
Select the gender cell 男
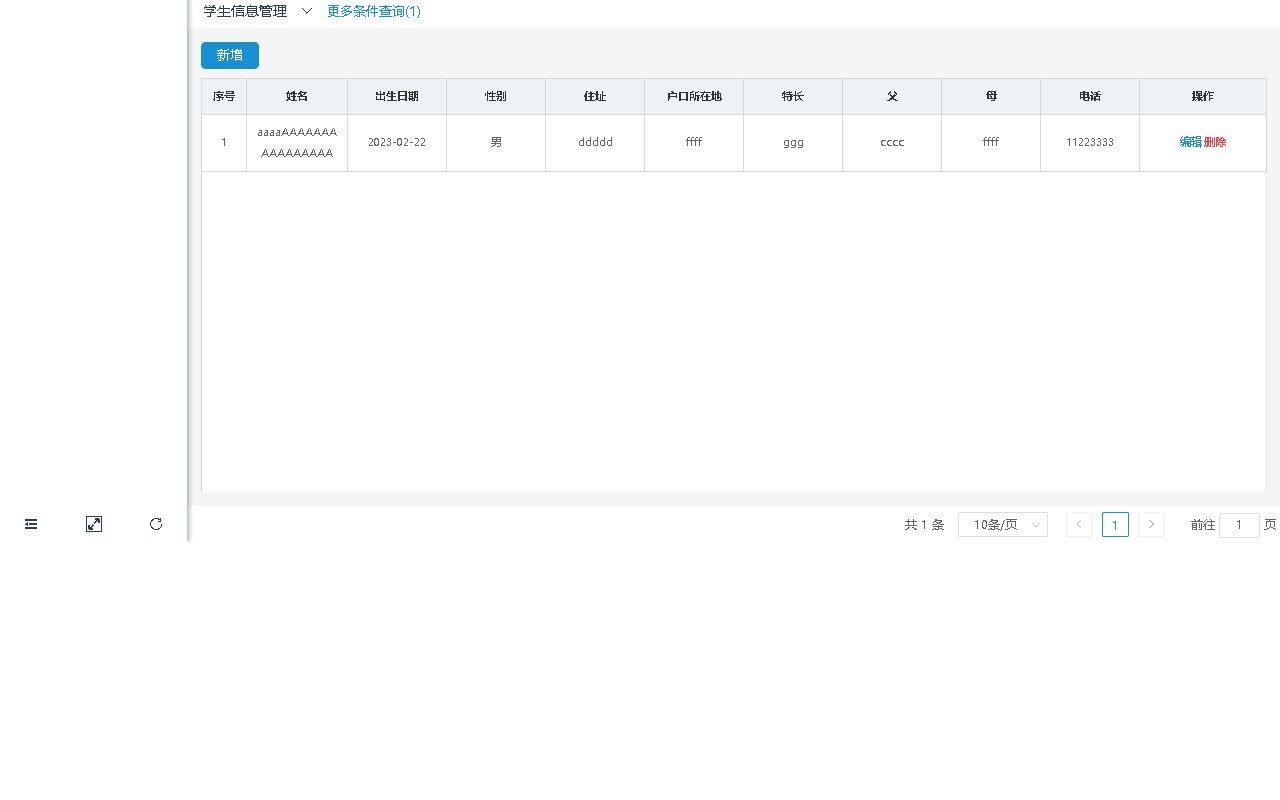coord(496,143)
